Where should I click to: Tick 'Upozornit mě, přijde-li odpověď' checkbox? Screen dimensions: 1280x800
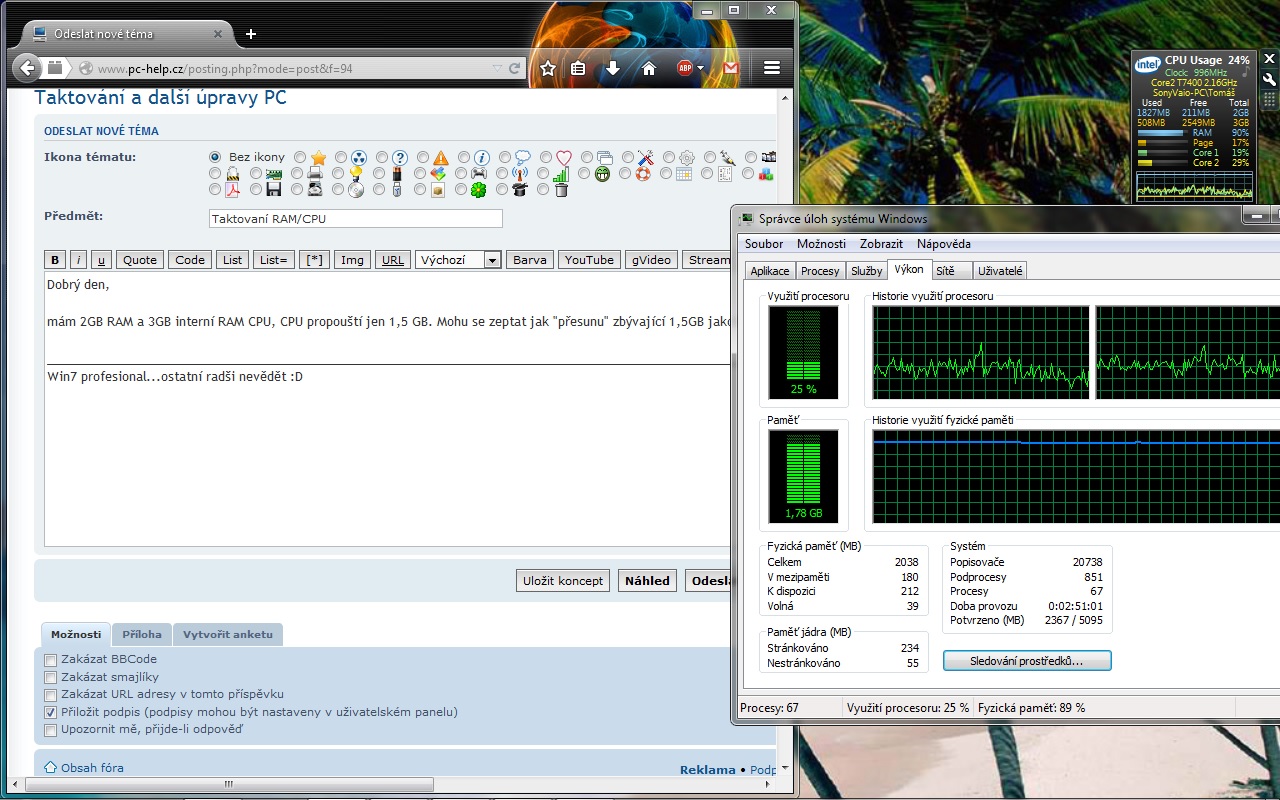51,730
